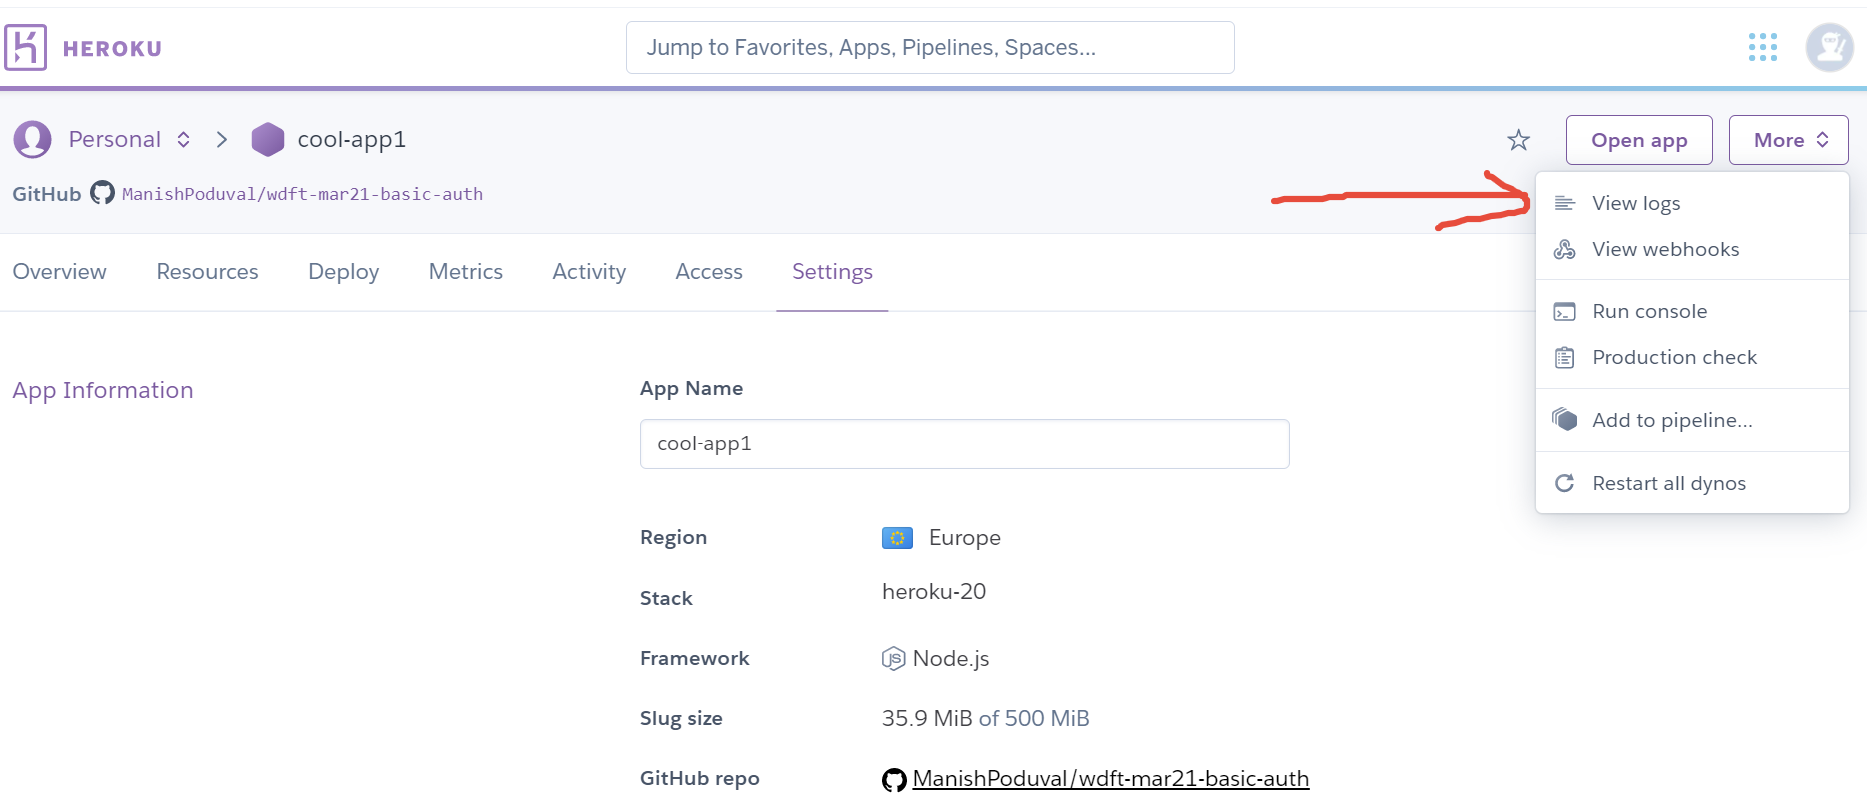The height and width of the screenshot is (806, 1867).
Task: Click the Europe region text
Action: 964,538
